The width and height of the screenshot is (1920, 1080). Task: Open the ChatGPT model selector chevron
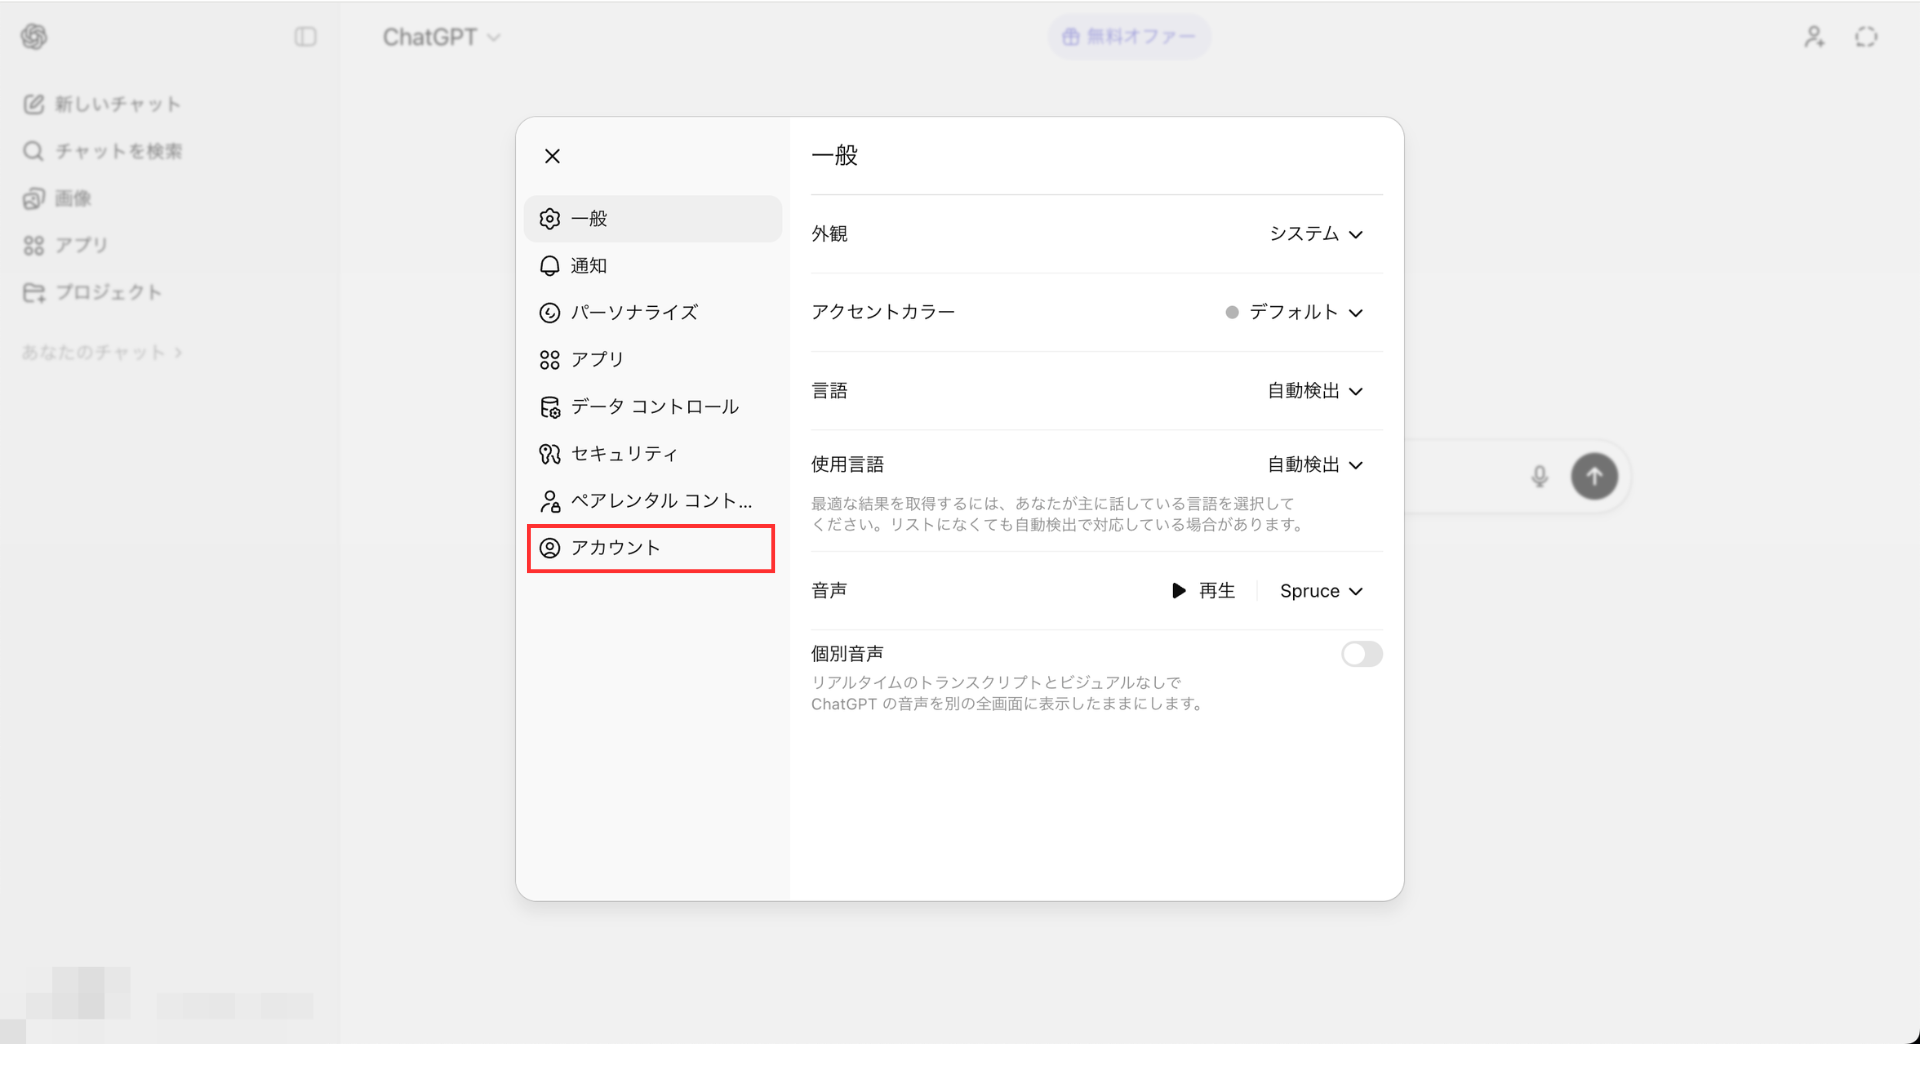[494, 38]
